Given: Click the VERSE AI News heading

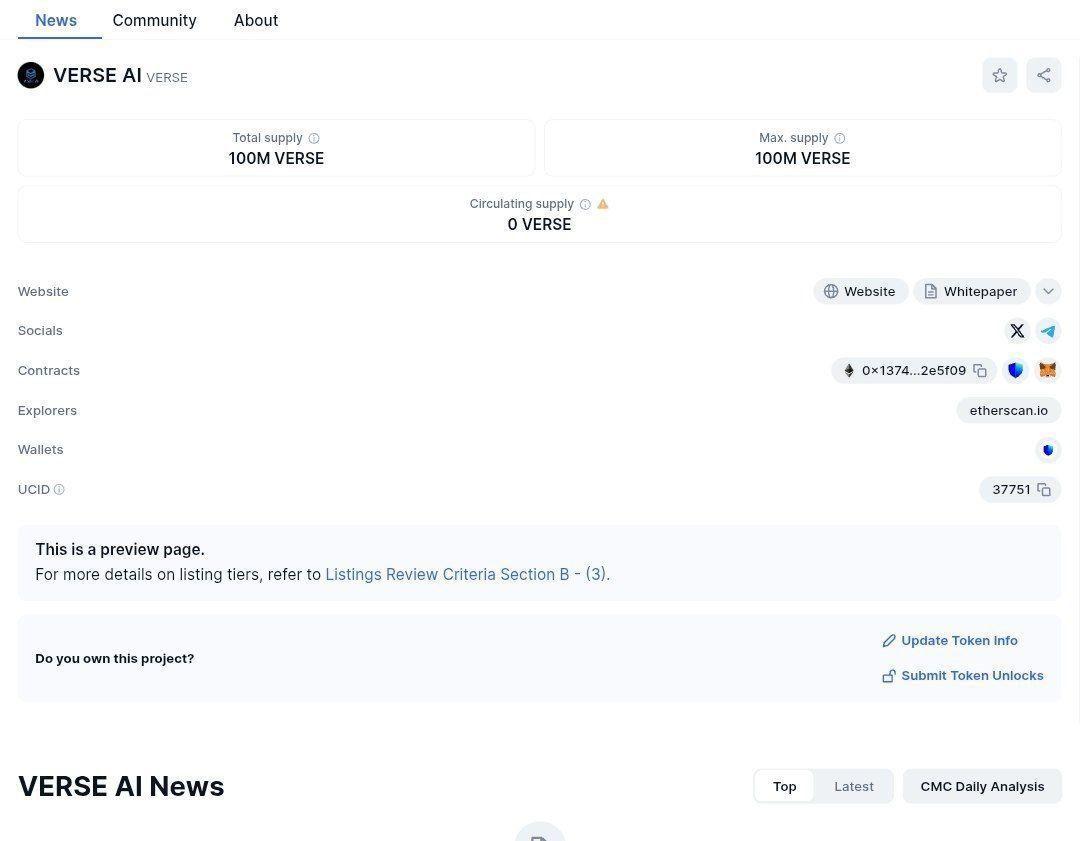Looking at the screenshot, I should pos(121,787).
